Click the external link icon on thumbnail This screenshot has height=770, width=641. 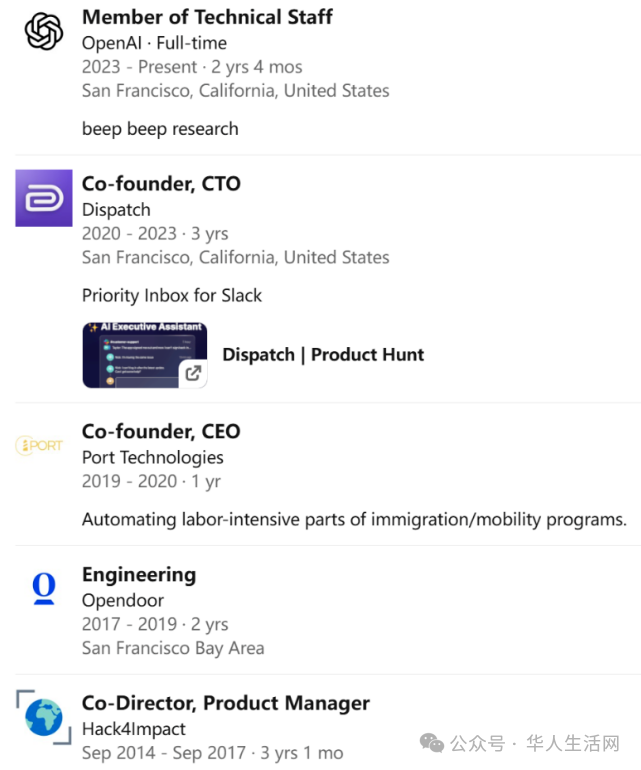193,373
